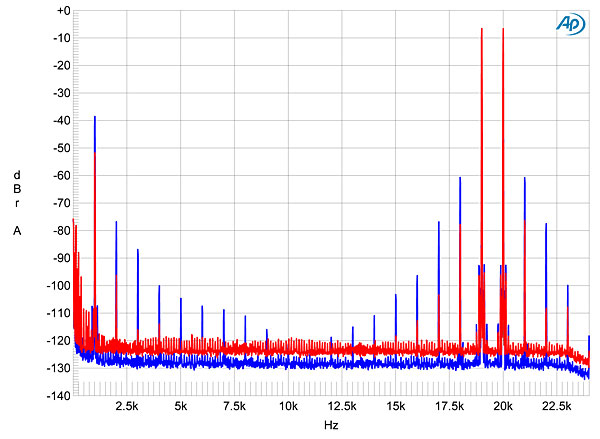
Task: Click the top of the blue 21k peak near -61 dB
Action: (525, 178)
